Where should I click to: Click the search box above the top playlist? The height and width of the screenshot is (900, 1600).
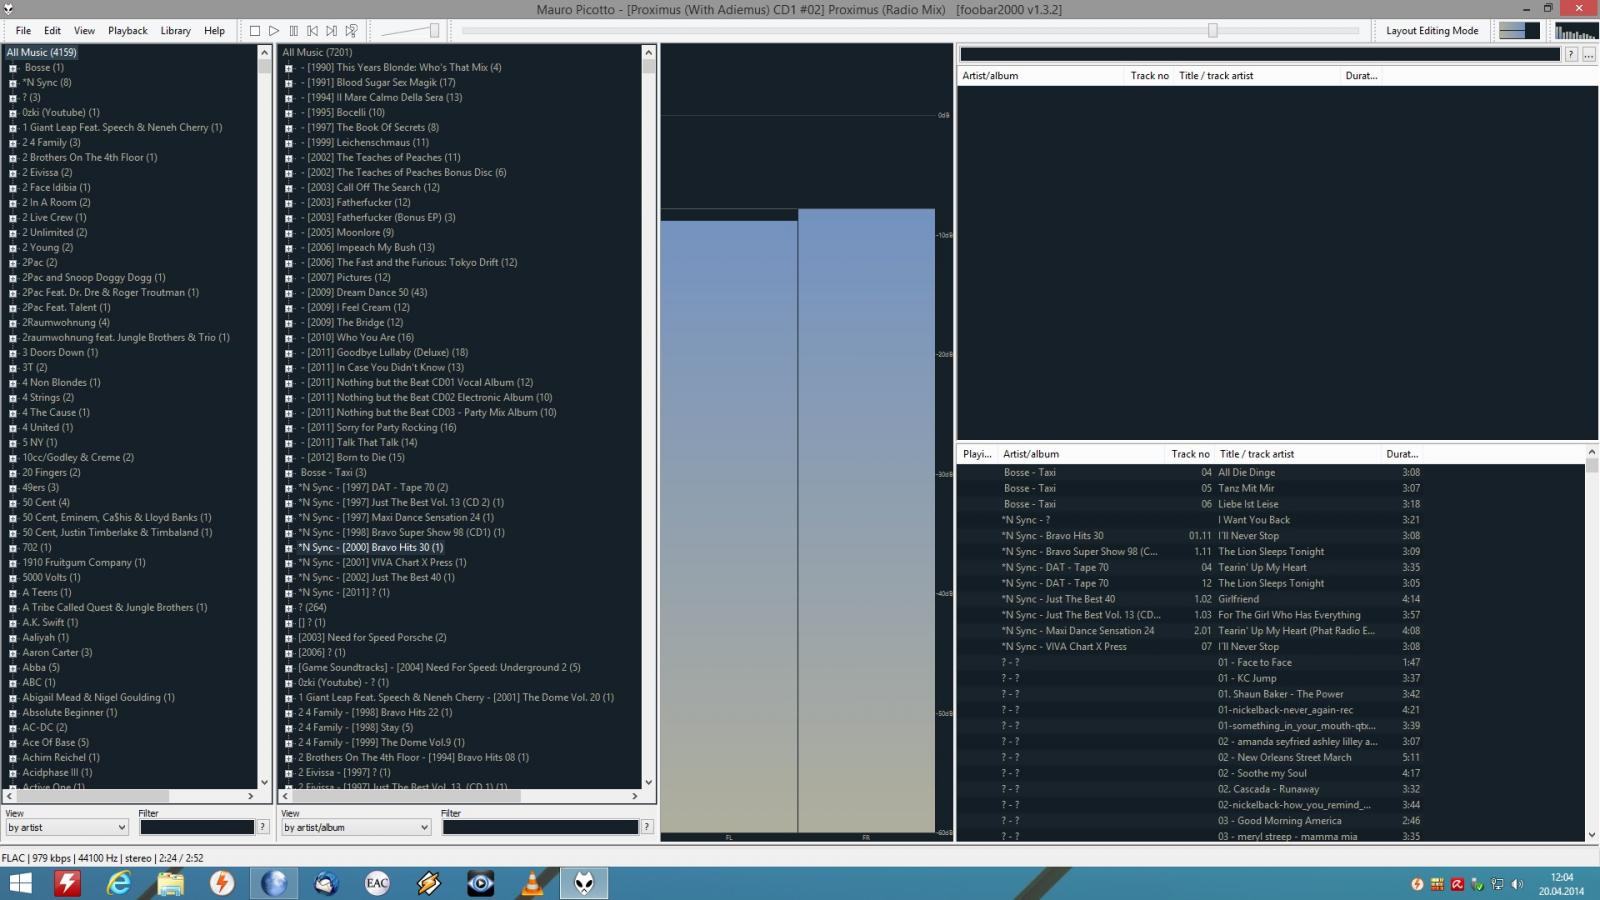[x=1260, y=54]
